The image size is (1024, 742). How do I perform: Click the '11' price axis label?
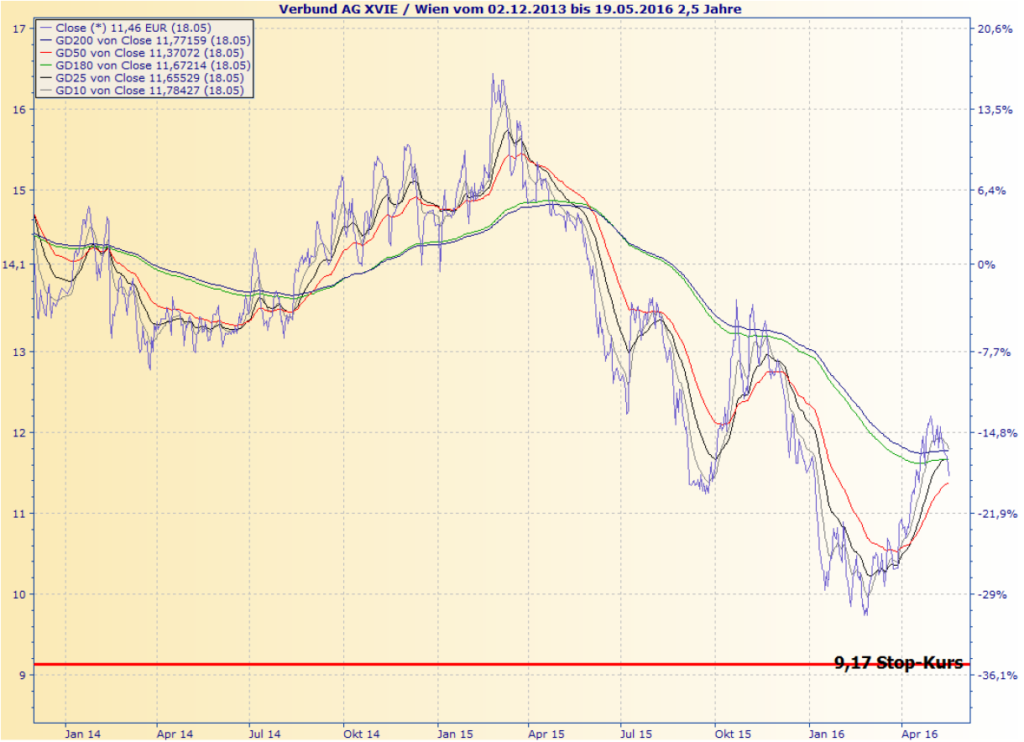pos(19,514)
